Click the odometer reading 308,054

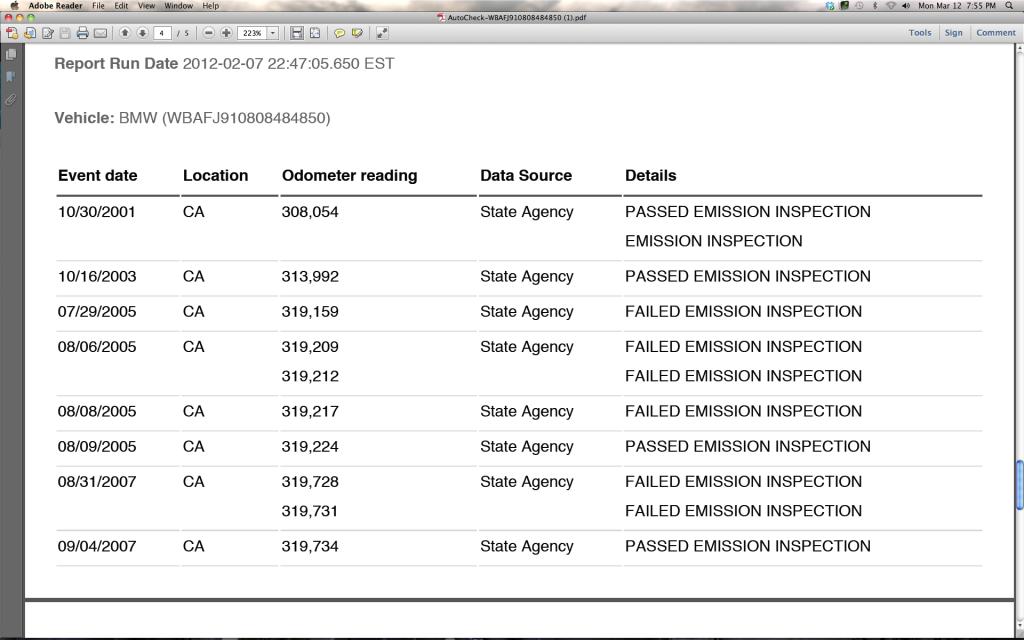coord(310,212)
